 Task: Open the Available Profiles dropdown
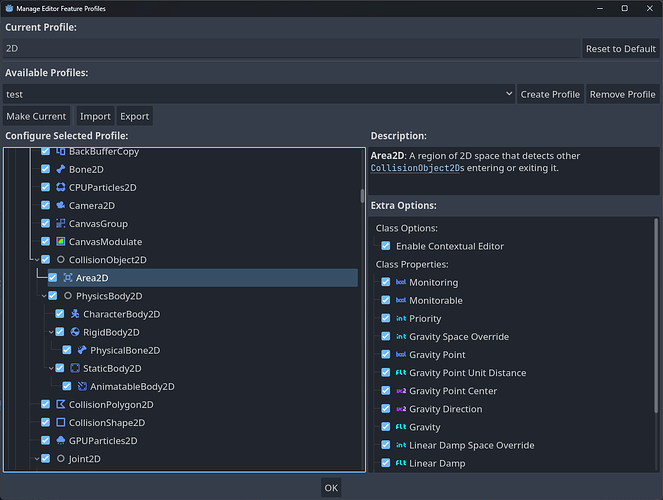(x=259, y=94)
